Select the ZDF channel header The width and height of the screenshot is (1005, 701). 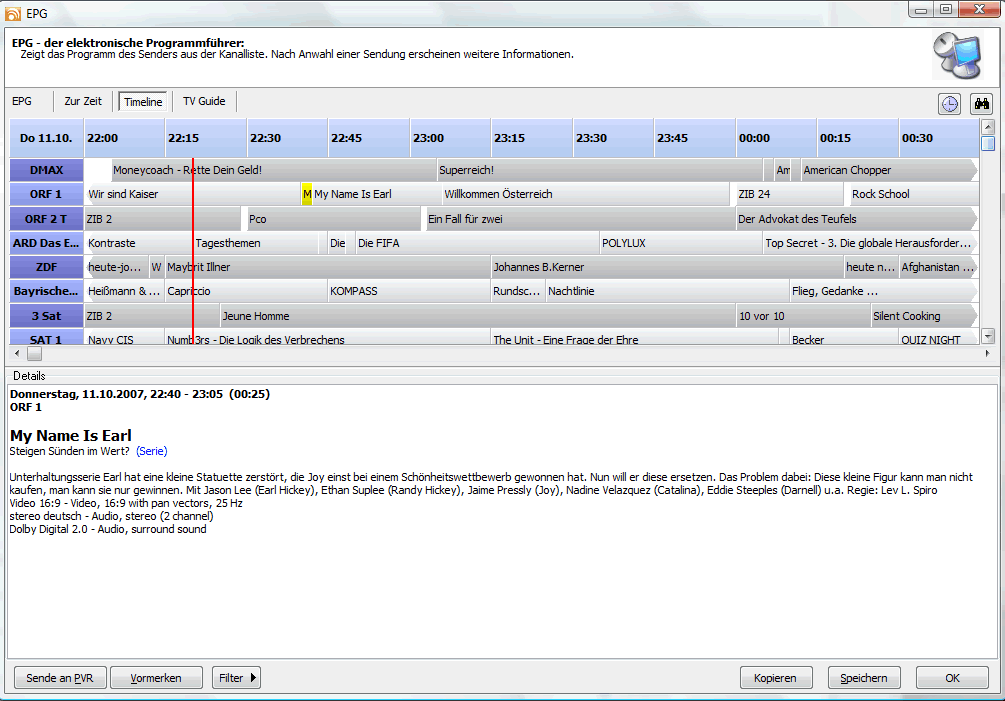click(x=46, y=267)
